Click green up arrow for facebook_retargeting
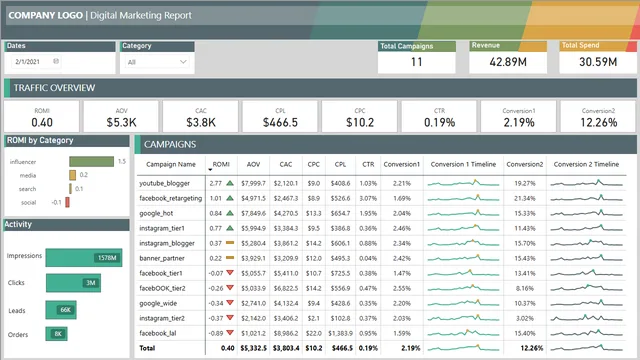Screen dimensions: 640x360 230,198
